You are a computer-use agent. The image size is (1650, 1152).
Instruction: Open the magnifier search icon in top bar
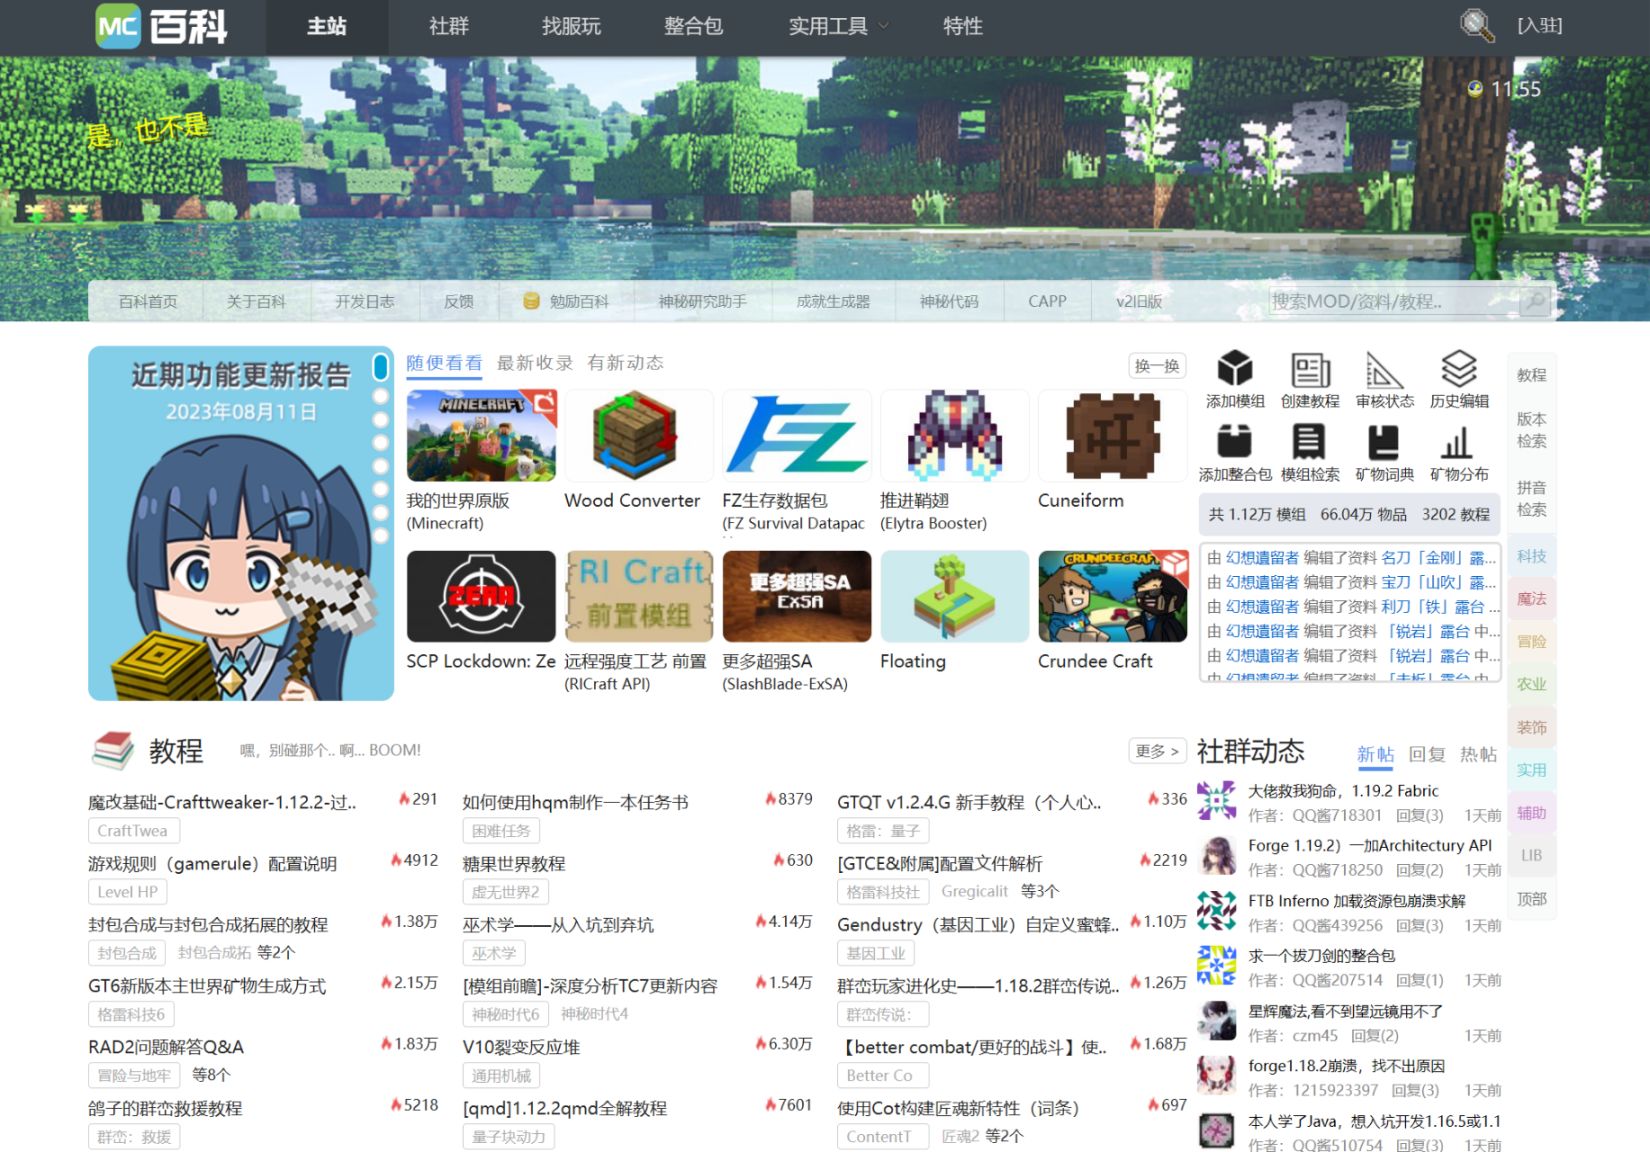pyautogui.click(x=1476, y=26)
